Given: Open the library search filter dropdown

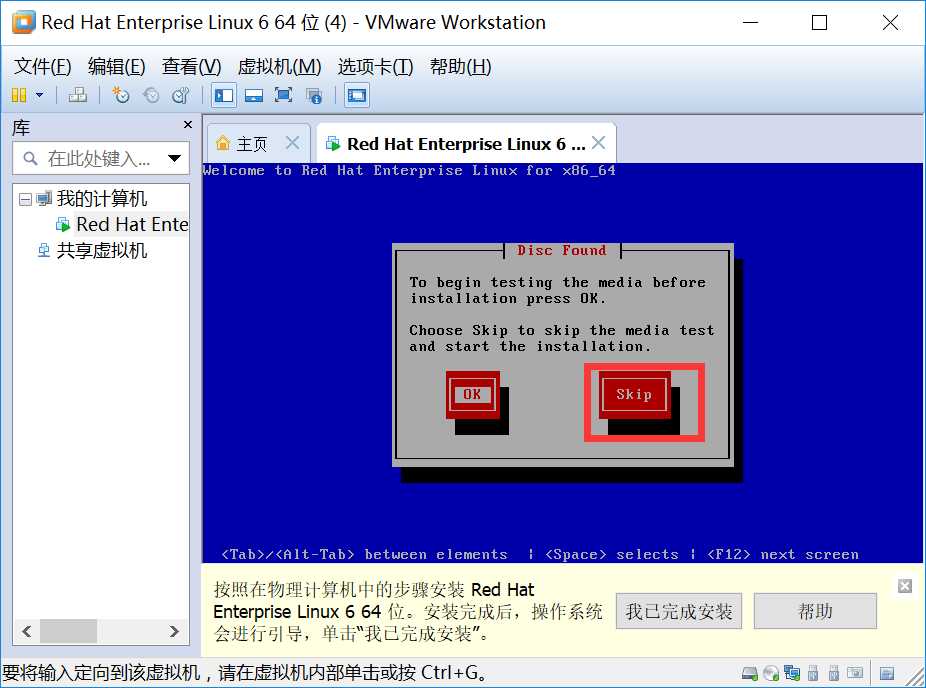Looking at the screenshot, I should tap(174, 158).
